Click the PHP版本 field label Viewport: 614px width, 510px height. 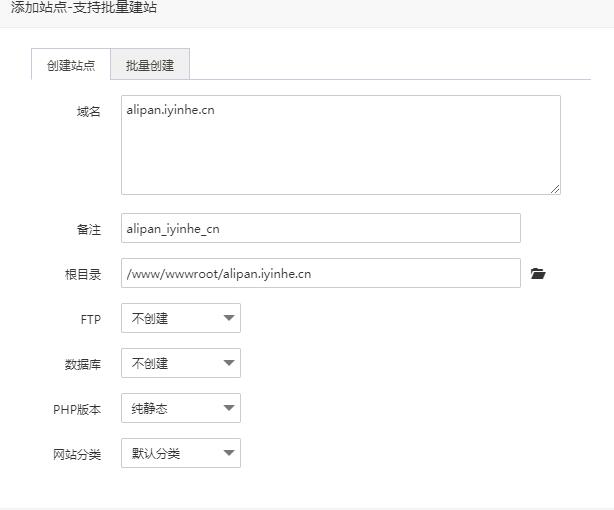(77, 409)
